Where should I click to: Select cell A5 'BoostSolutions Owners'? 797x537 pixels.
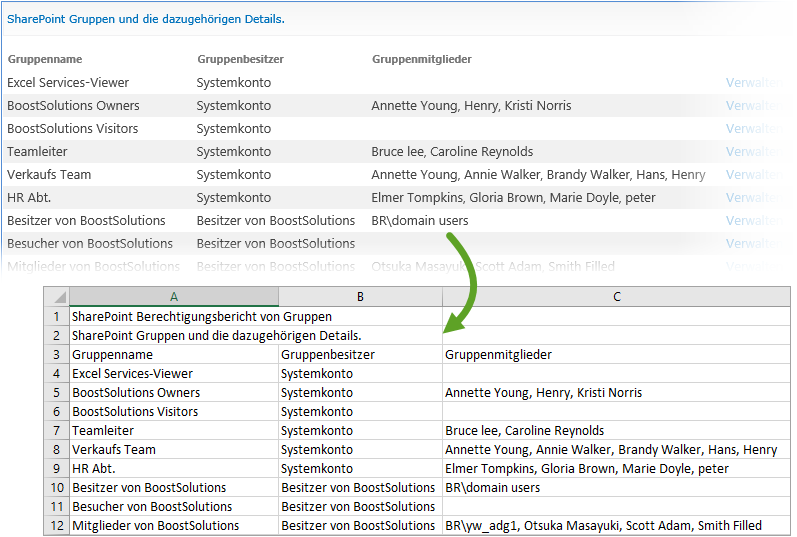click(x=174, y=393)
